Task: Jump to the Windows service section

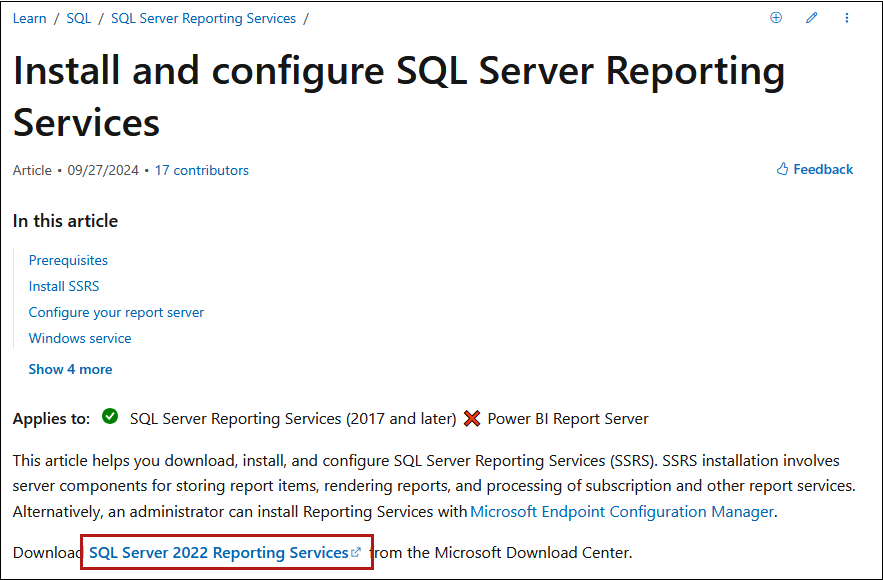Action: click(80, 338)
